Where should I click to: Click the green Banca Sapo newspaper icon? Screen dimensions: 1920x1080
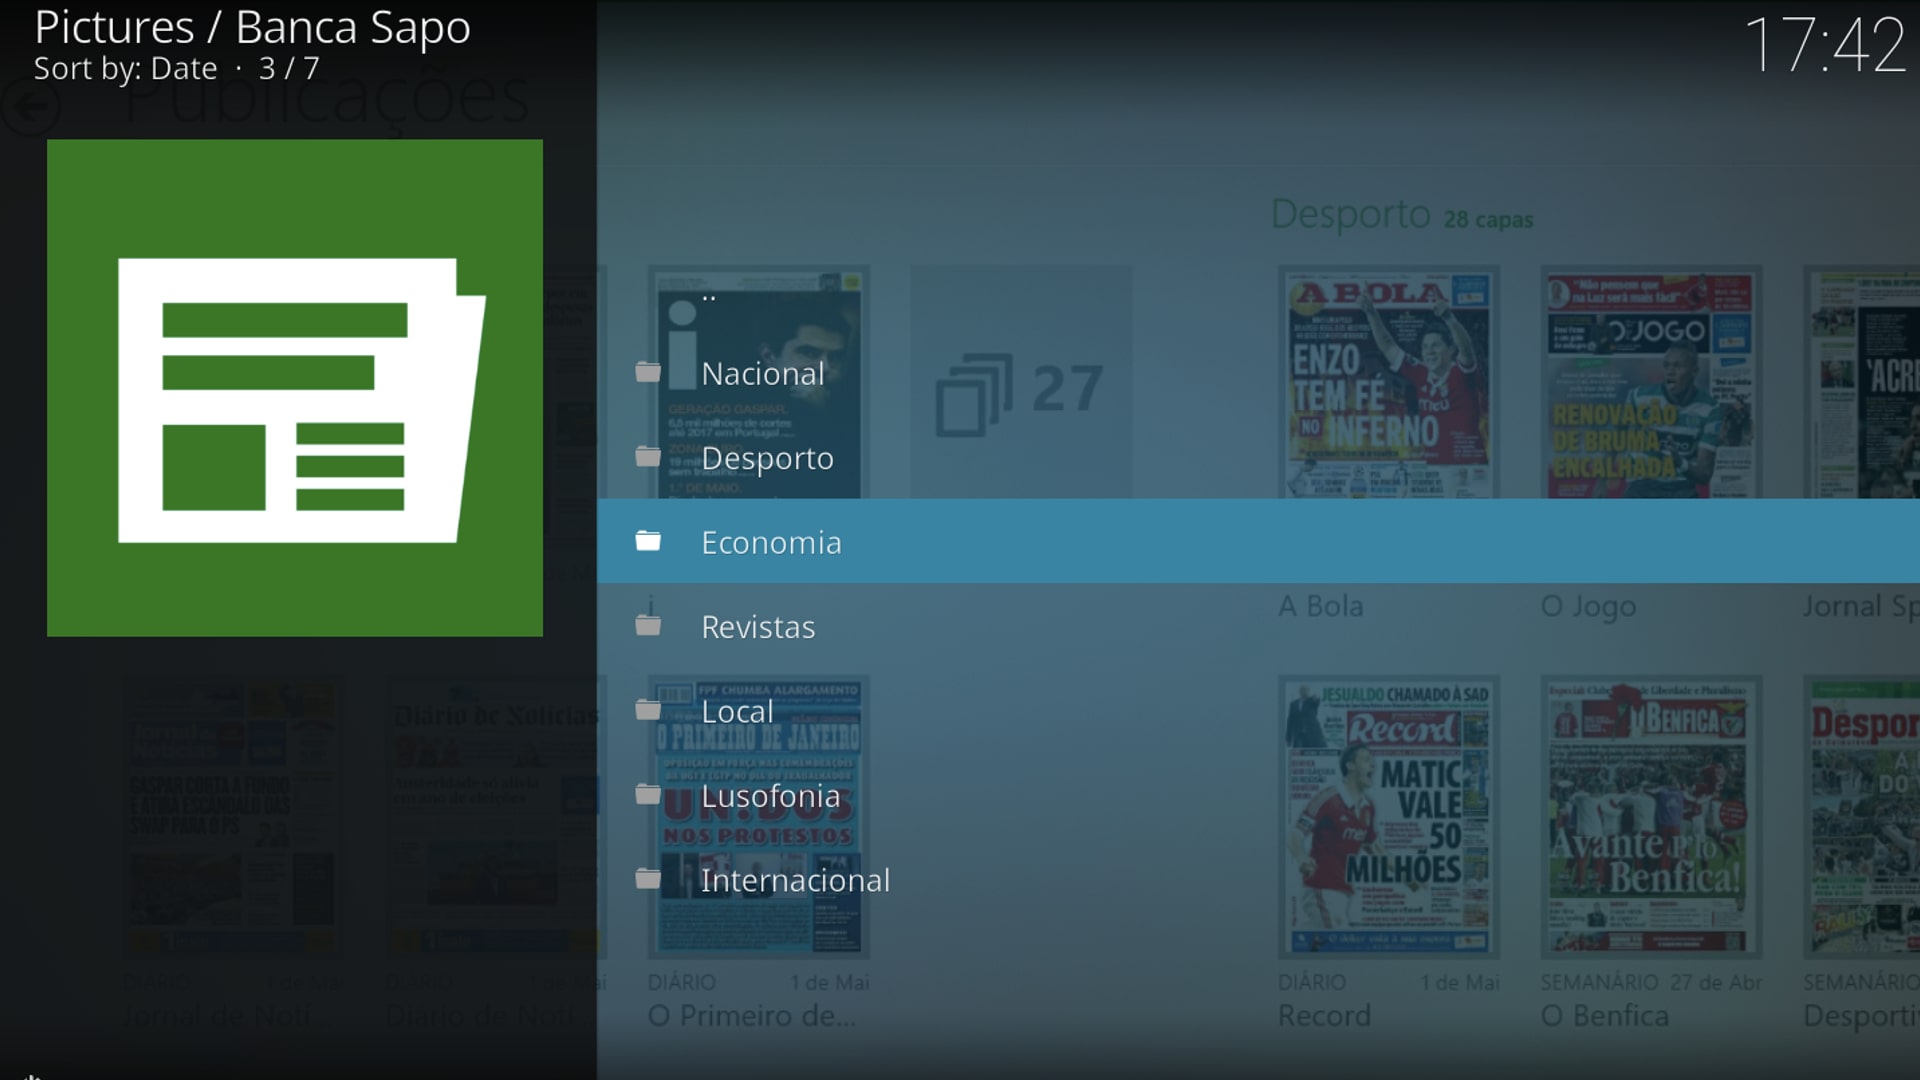click(x=295, y=388)
